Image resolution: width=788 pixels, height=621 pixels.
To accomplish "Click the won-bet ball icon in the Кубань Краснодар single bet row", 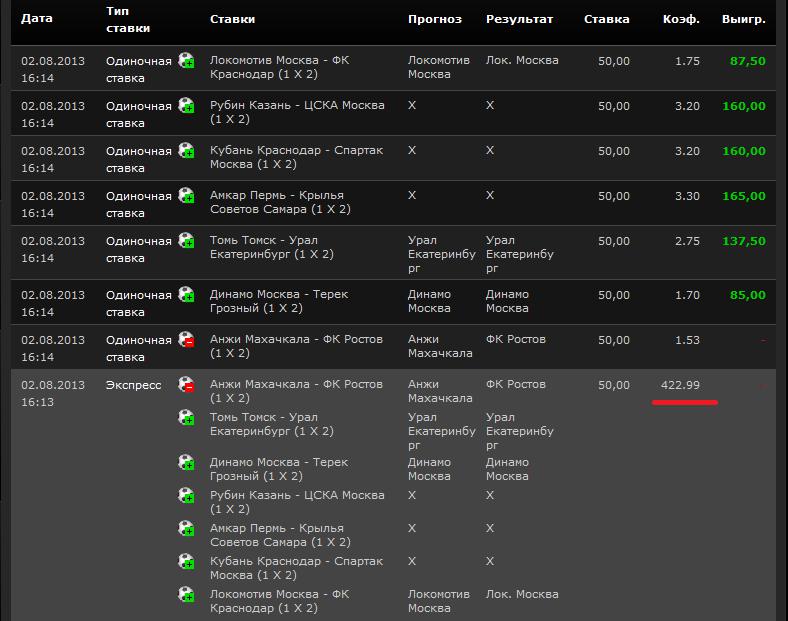I will point(186,150).
